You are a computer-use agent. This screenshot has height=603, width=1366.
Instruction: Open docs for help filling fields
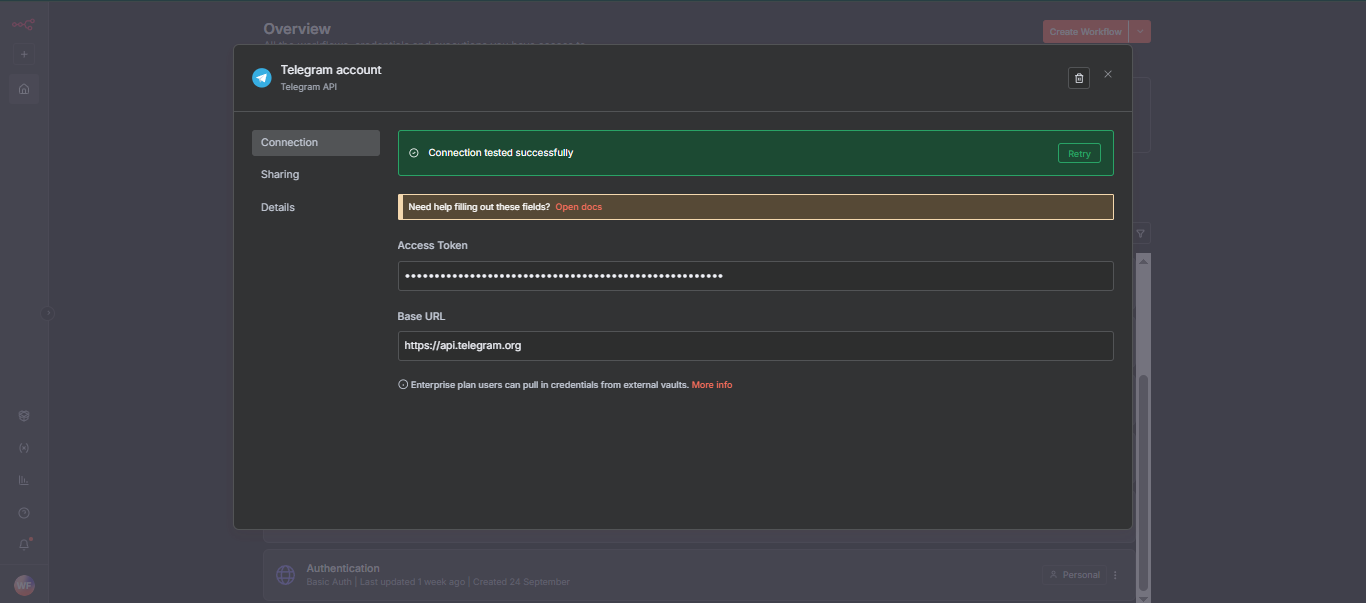click(x=579, y=207)
